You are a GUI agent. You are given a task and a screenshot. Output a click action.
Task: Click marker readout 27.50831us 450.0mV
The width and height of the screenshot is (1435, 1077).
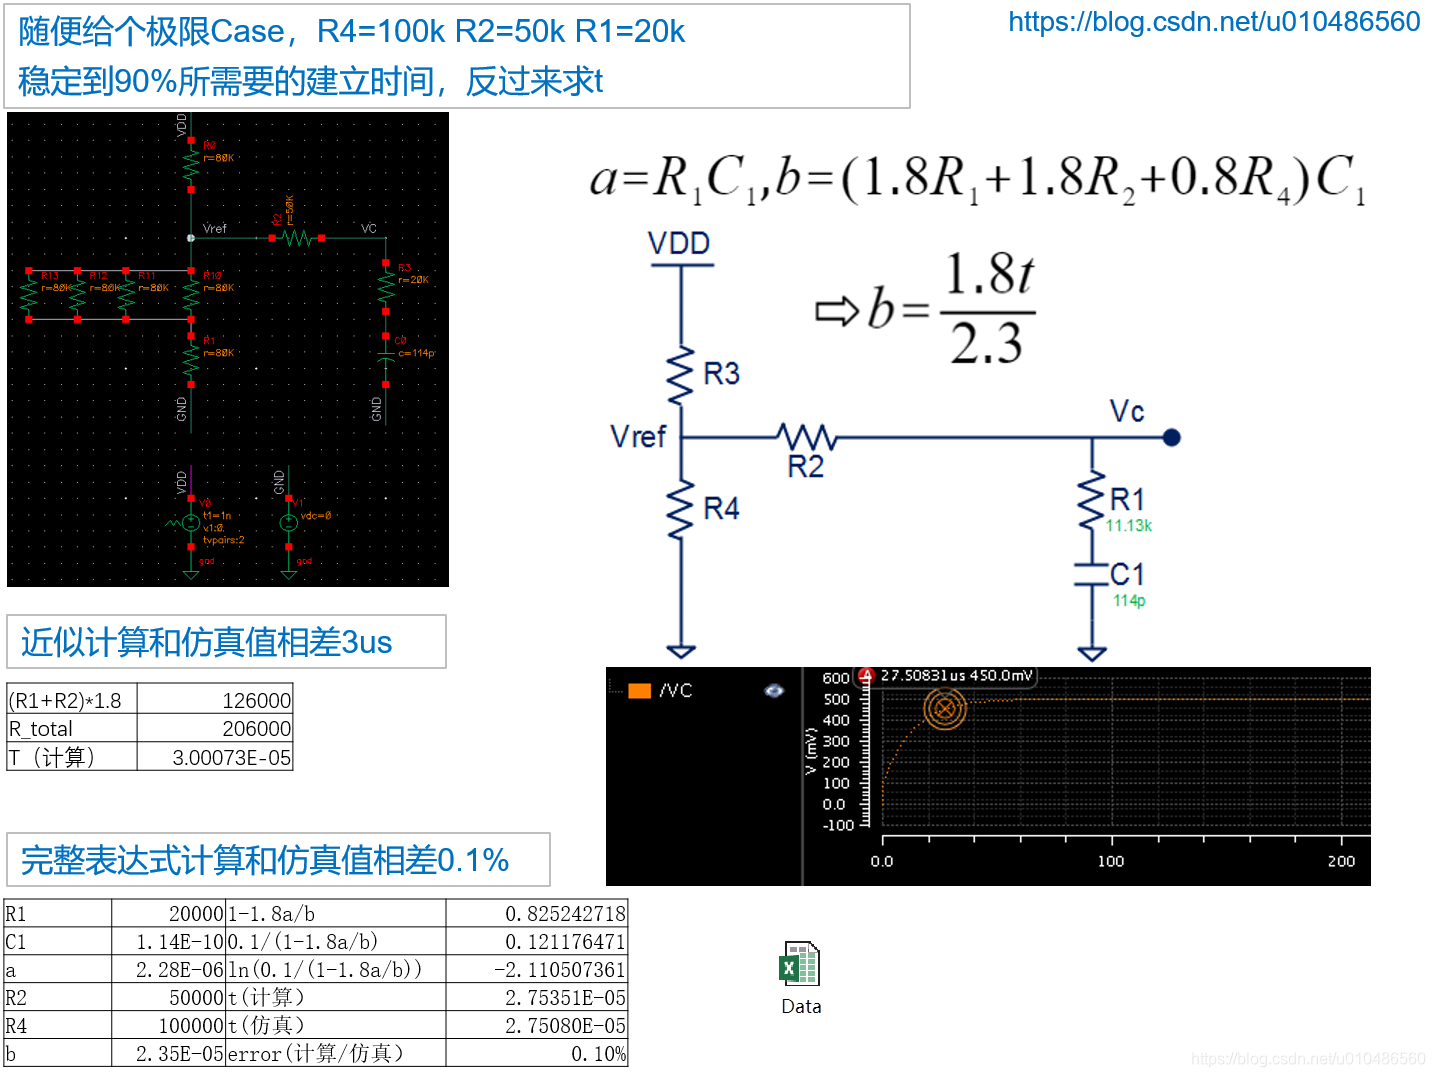coord(956,676)
